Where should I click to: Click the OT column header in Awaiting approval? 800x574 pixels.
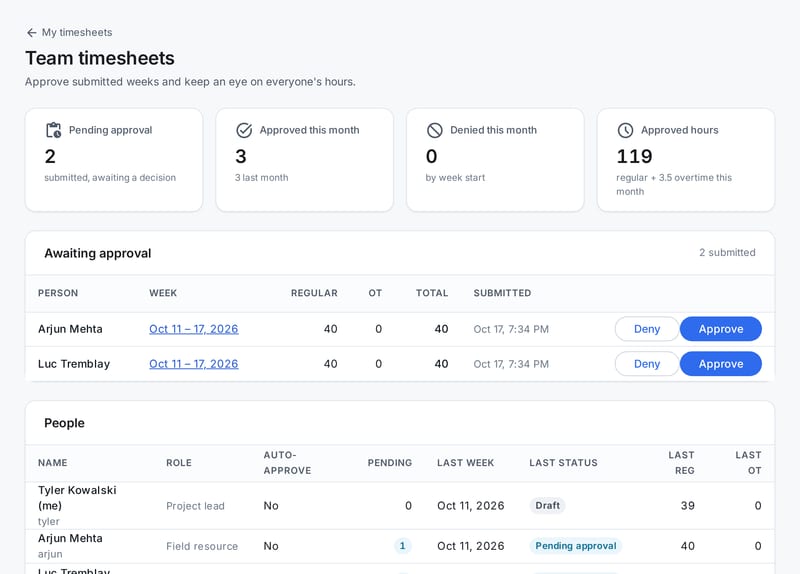[375, 293]
